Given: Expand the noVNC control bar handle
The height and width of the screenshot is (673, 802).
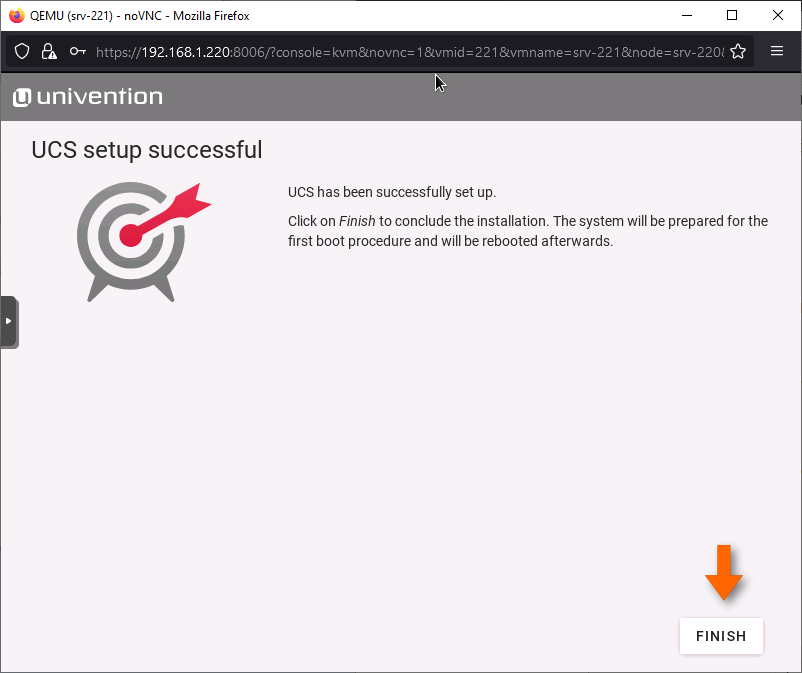Looking at the screenshot, I should 8,321.
